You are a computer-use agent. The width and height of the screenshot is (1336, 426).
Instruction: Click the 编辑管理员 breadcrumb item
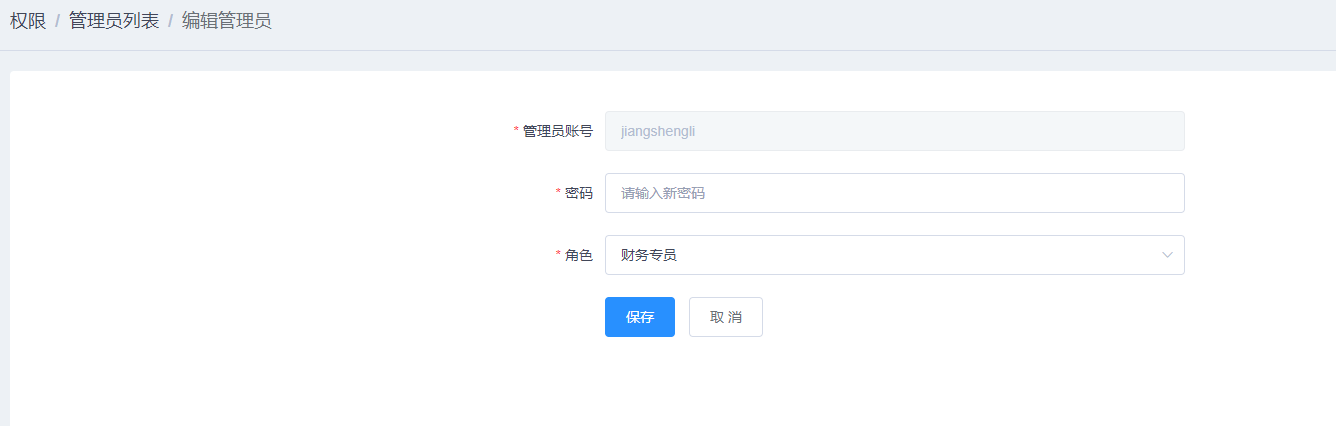point(227,21)
